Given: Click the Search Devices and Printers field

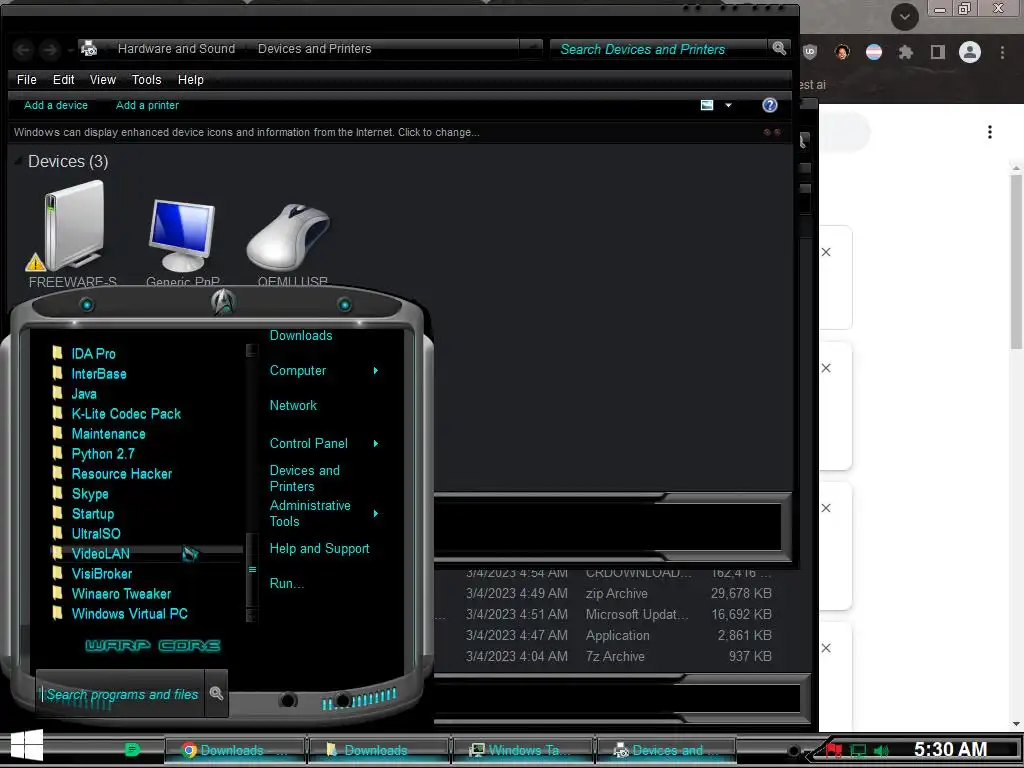Looking at the screenshot, I should 660,49.
